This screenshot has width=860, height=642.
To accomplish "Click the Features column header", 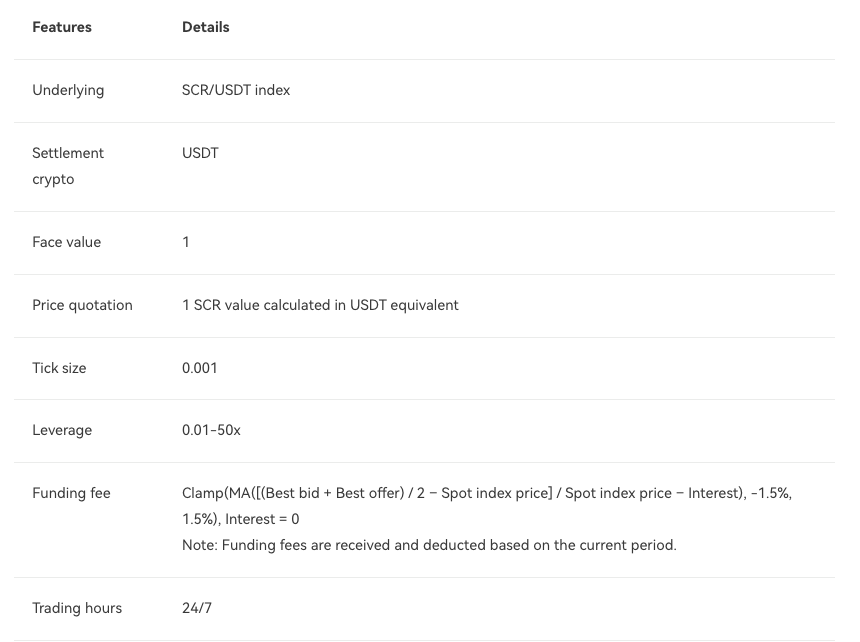I will tap(61, 27).
